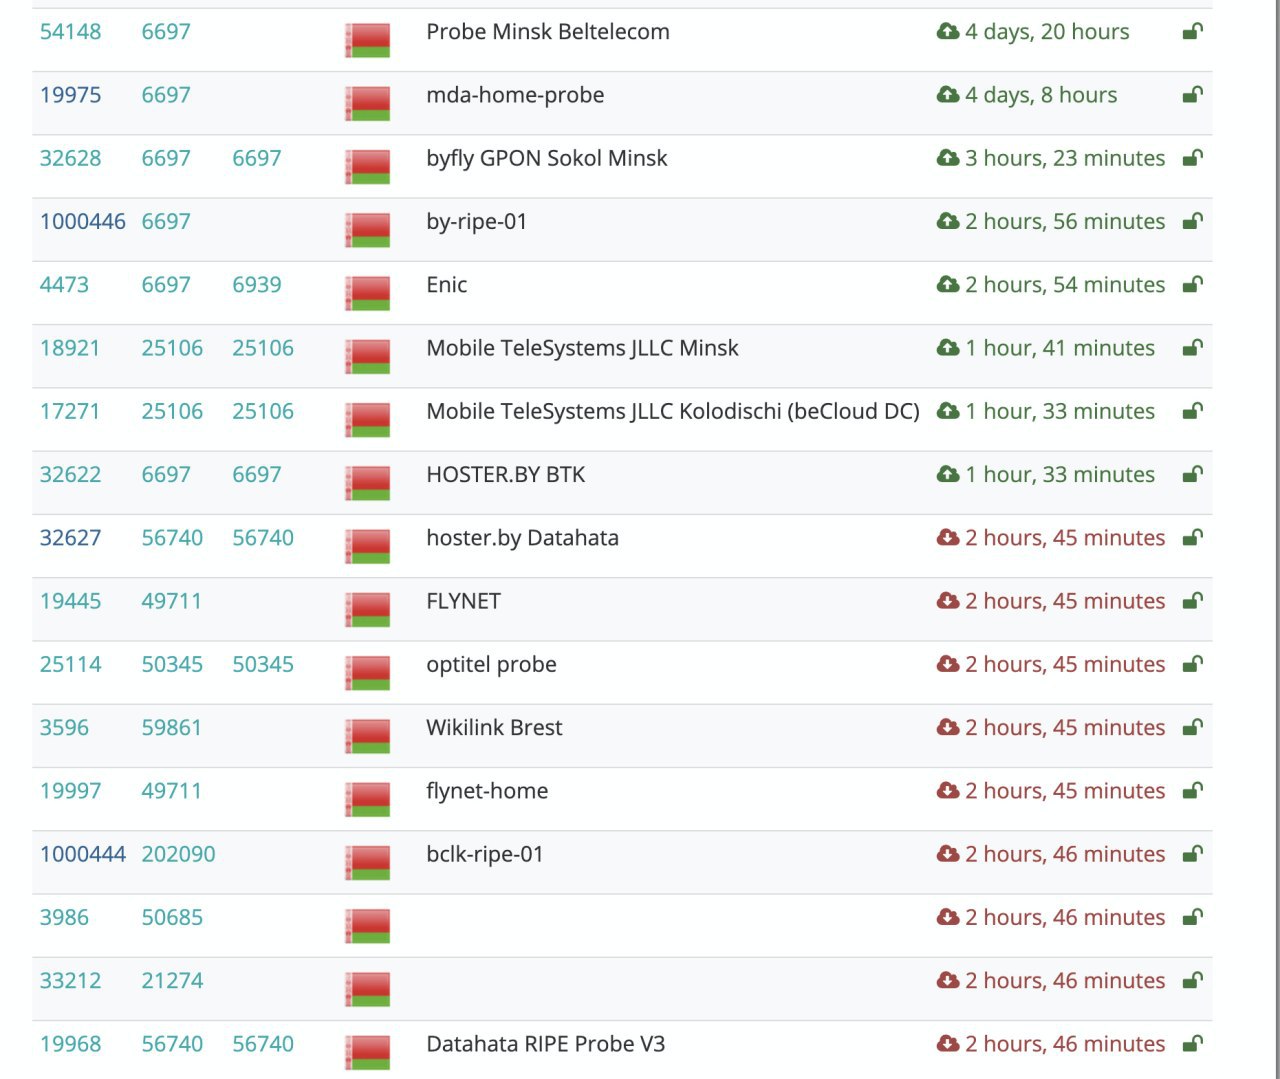Click ASN 21274 in probe 33212 row
Screen dimensions: 1280x1079
(x=172, y=980)
